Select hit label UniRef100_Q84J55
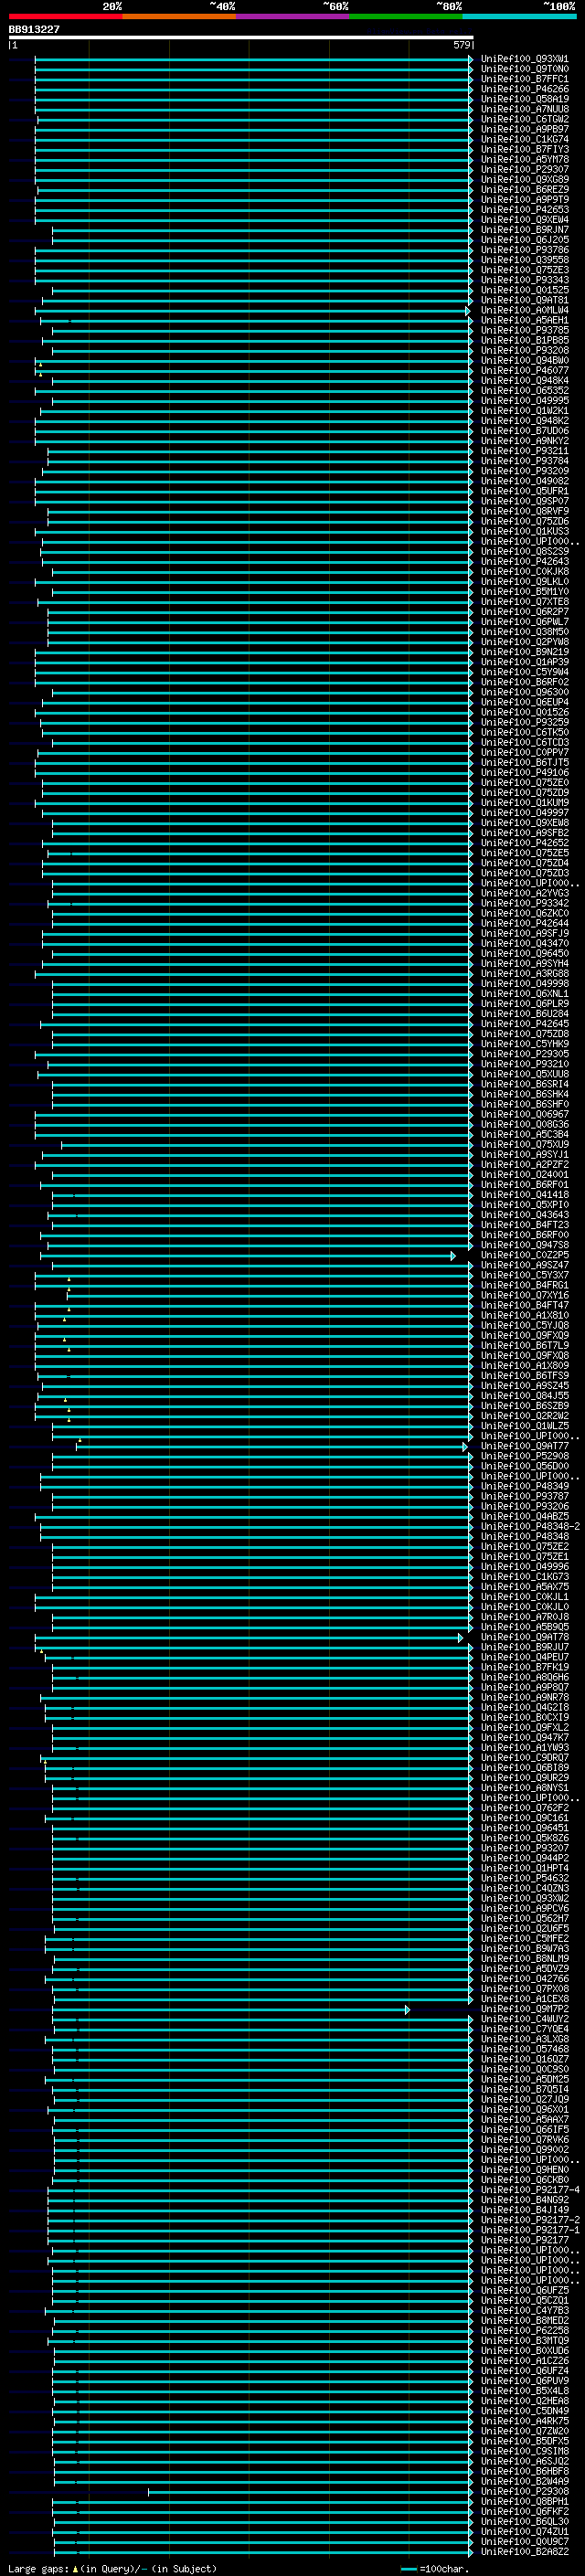 (525, 1396)
